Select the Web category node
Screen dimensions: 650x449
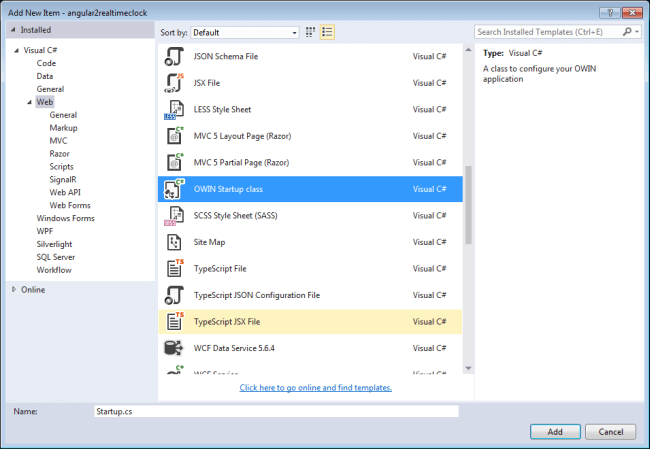(45, 102)
